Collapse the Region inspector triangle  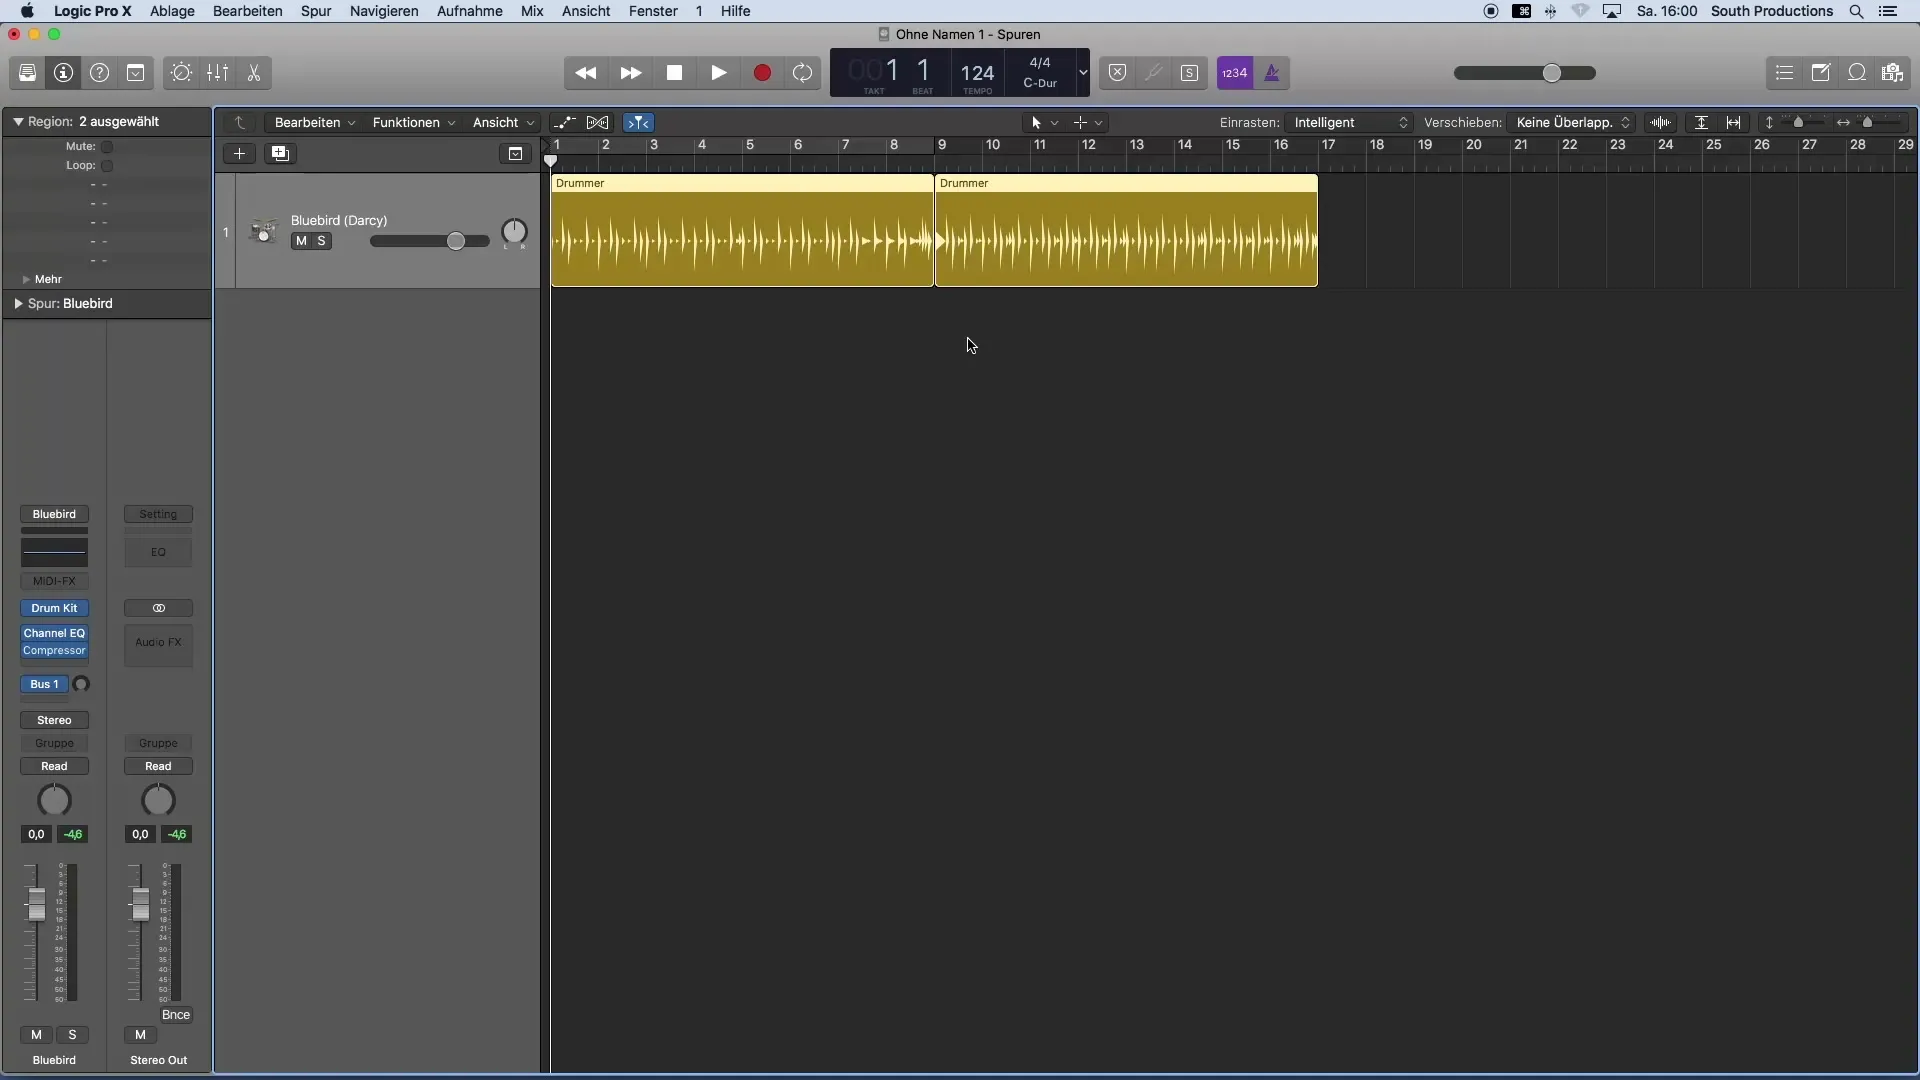18,122
